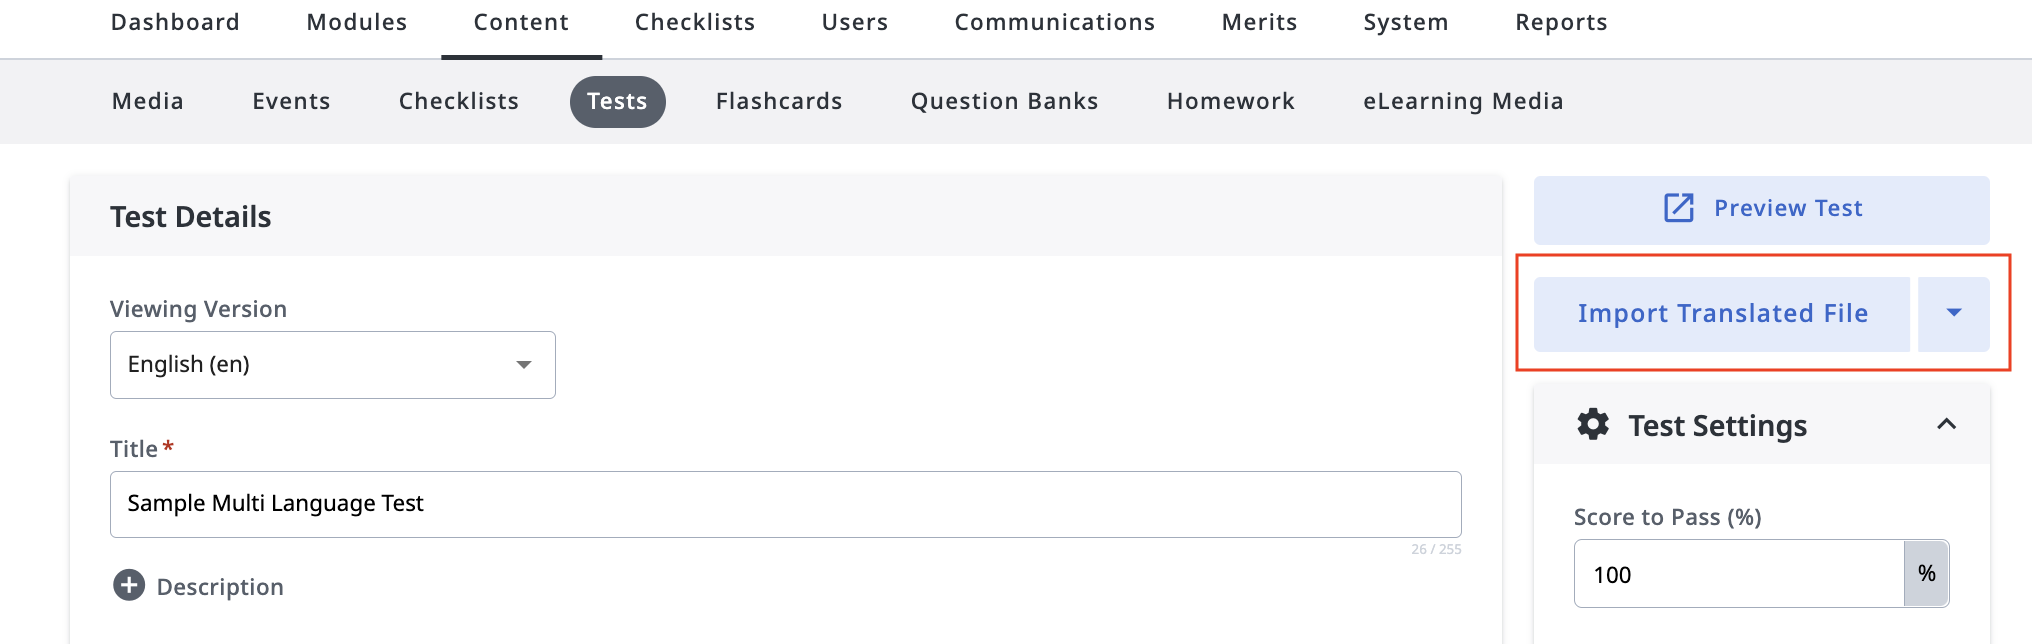The image size is (2032, 644).
Task: Click the Preview Test external-link icon
Action: coord(1678,208)
